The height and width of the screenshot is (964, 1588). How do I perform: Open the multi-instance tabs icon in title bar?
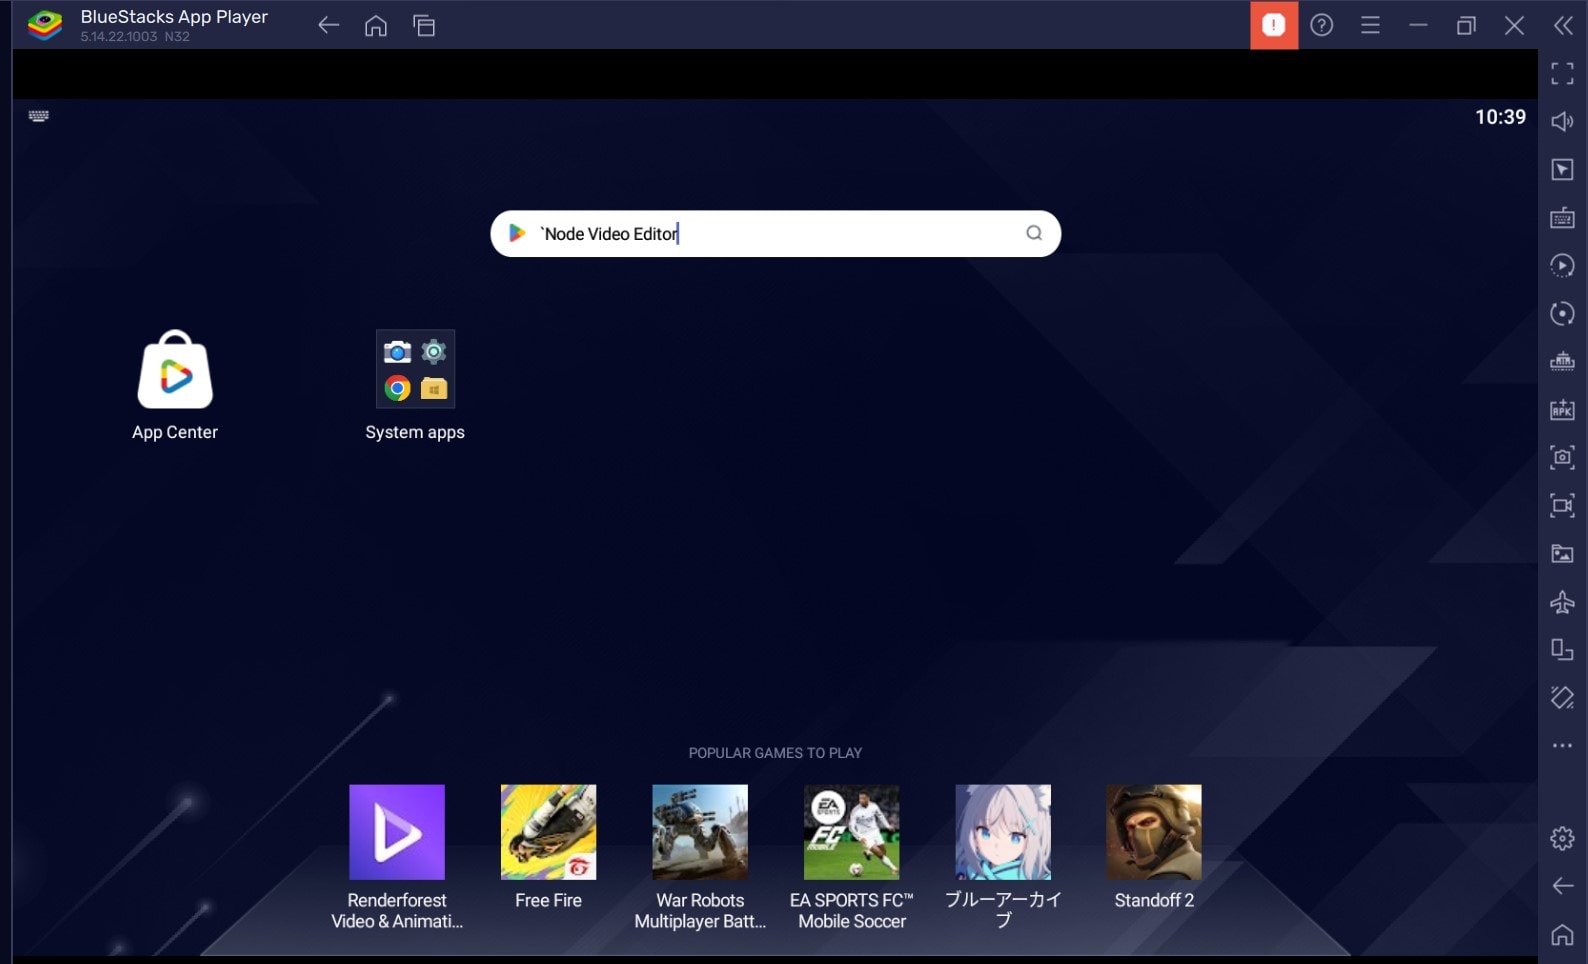tap(424, 25)
